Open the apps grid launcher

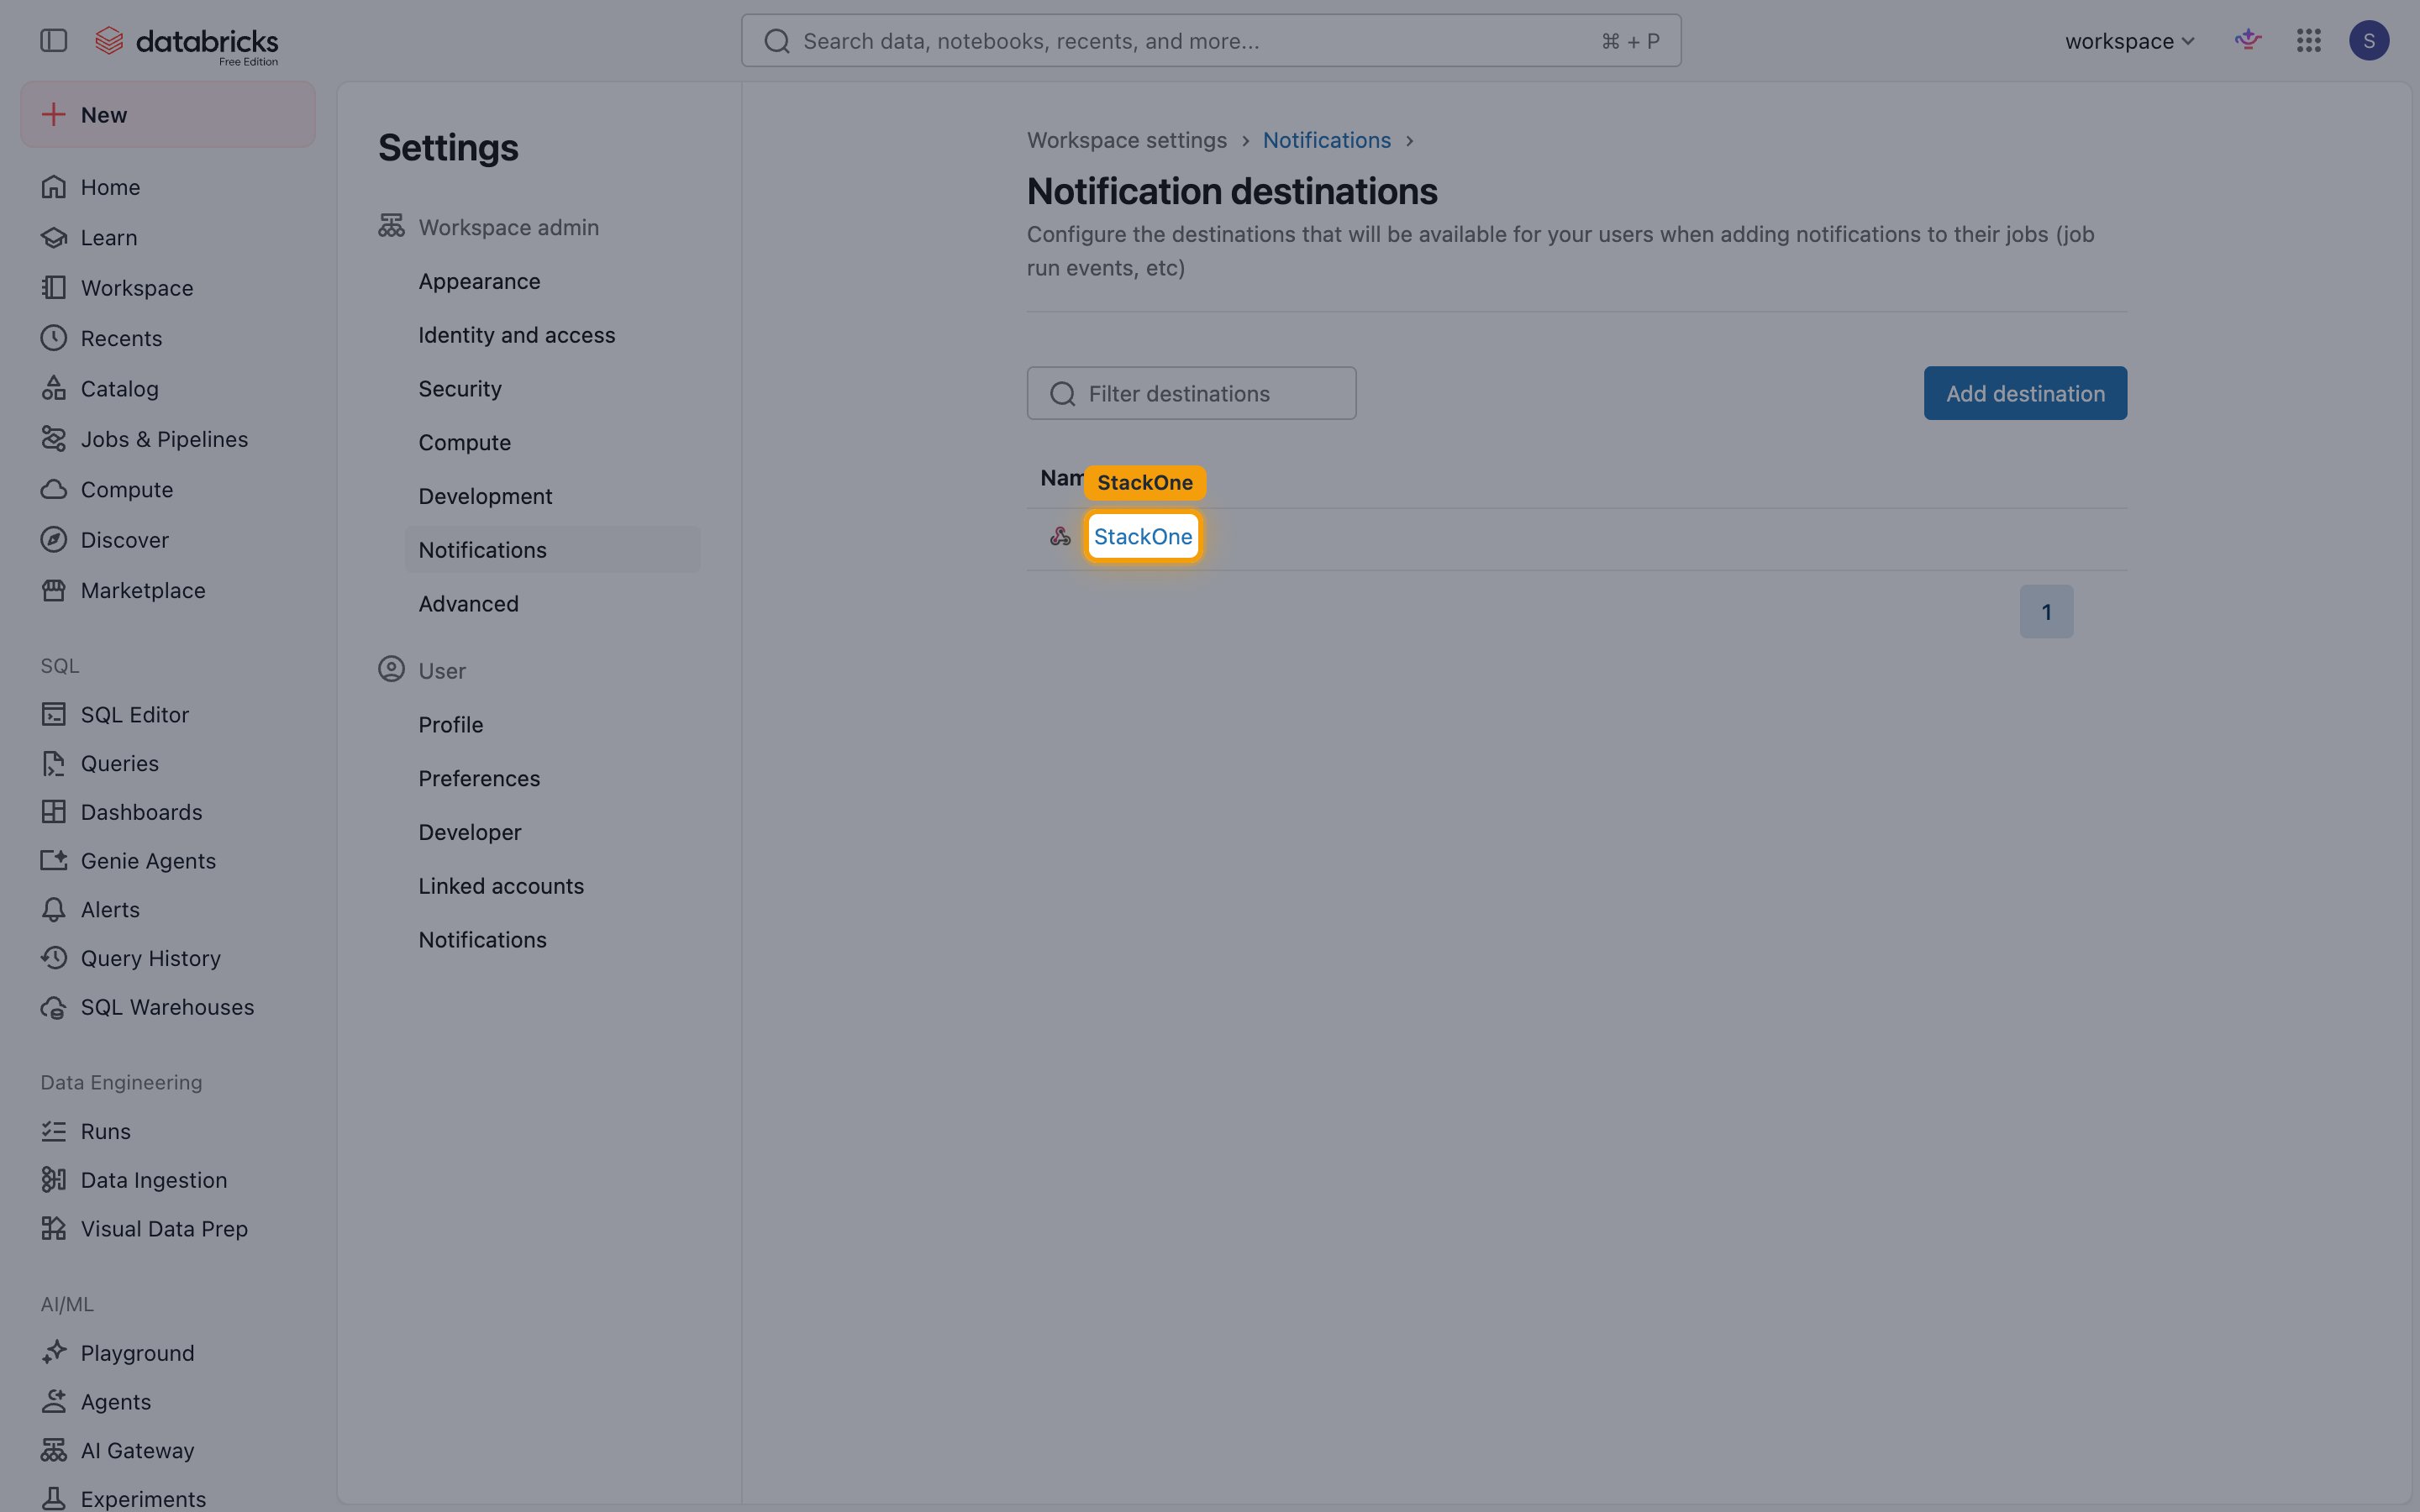(x=2309, y=41)
